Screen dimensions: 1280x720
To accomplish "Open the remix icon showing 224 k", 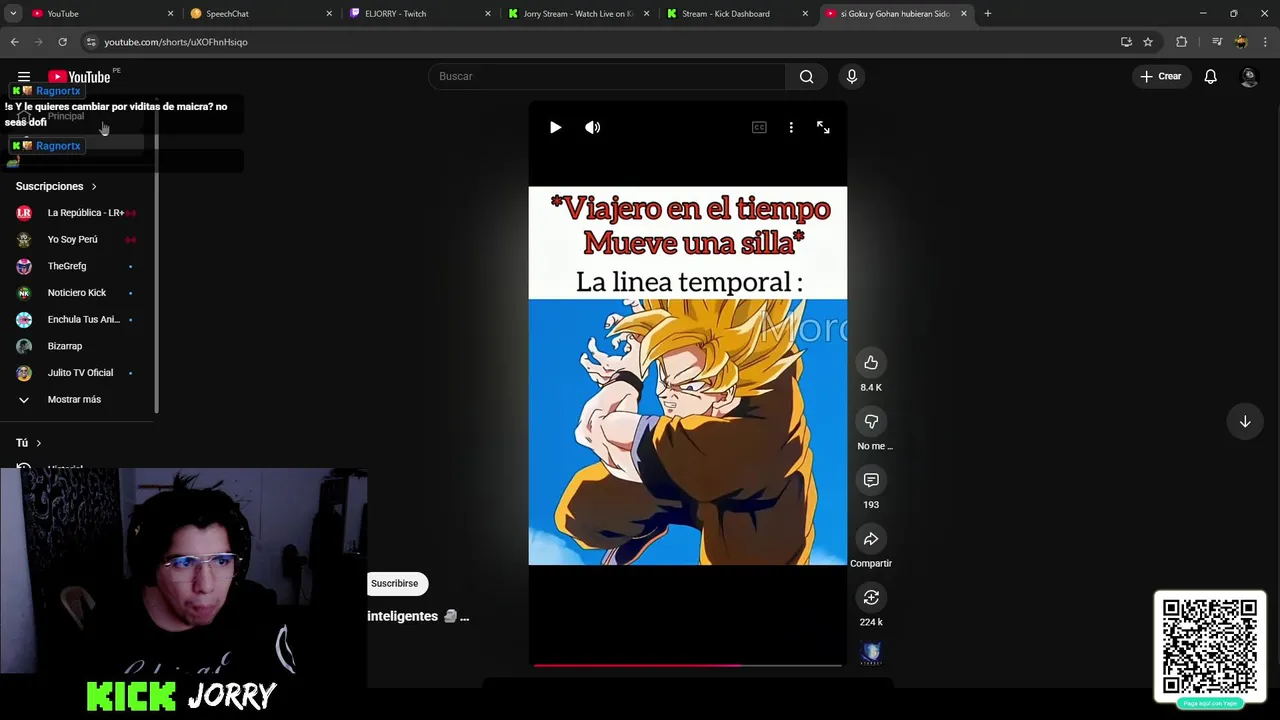I will pyautogui.click(x=871, y=598).
